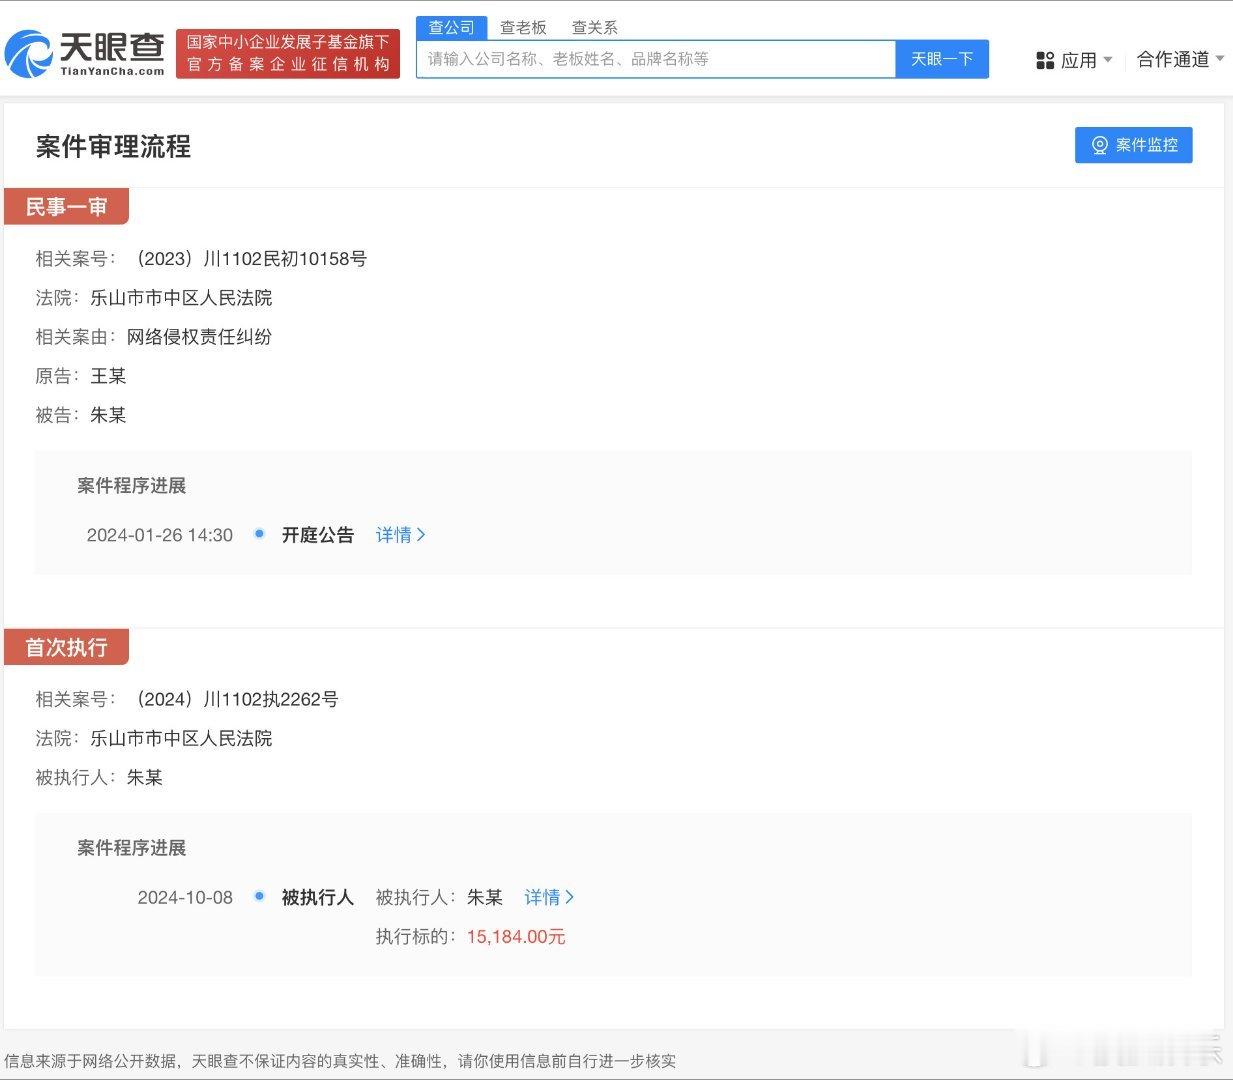Screen dimensions: 1233x1080
Task: Switch to the 查老板 tab
Action: [x=523, y=27]
